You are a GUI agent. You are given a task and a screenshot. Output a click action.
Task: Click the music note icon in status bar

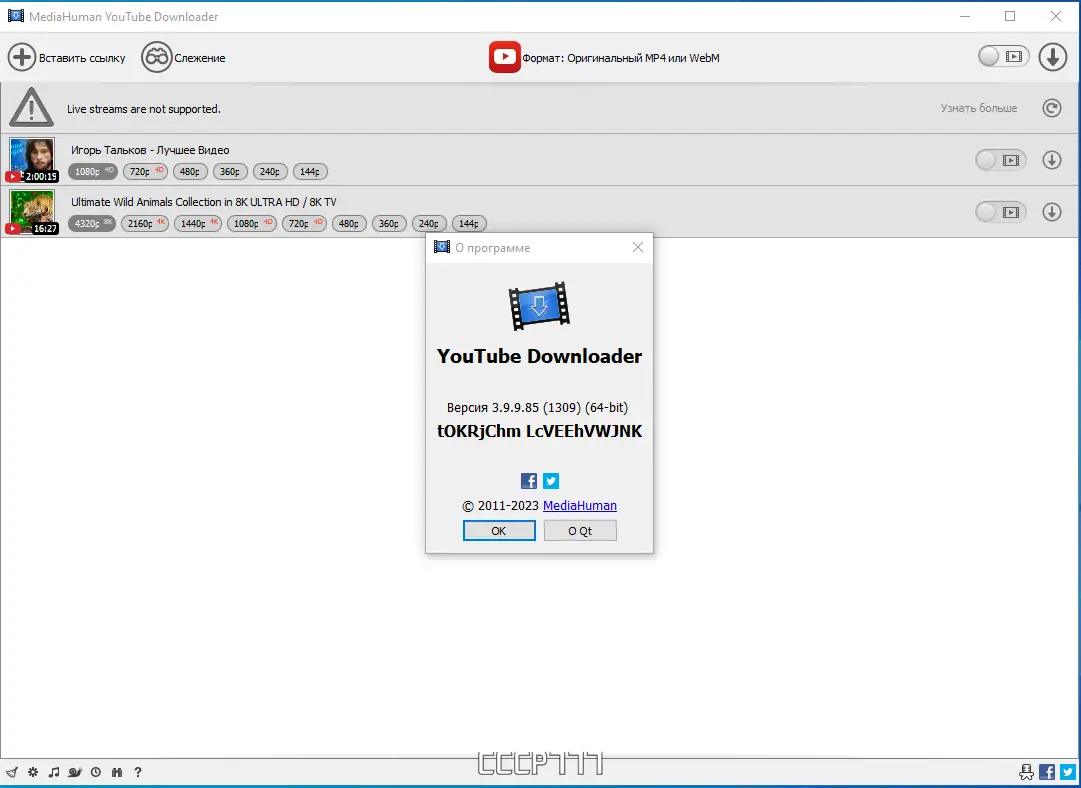tap(54, 772)
